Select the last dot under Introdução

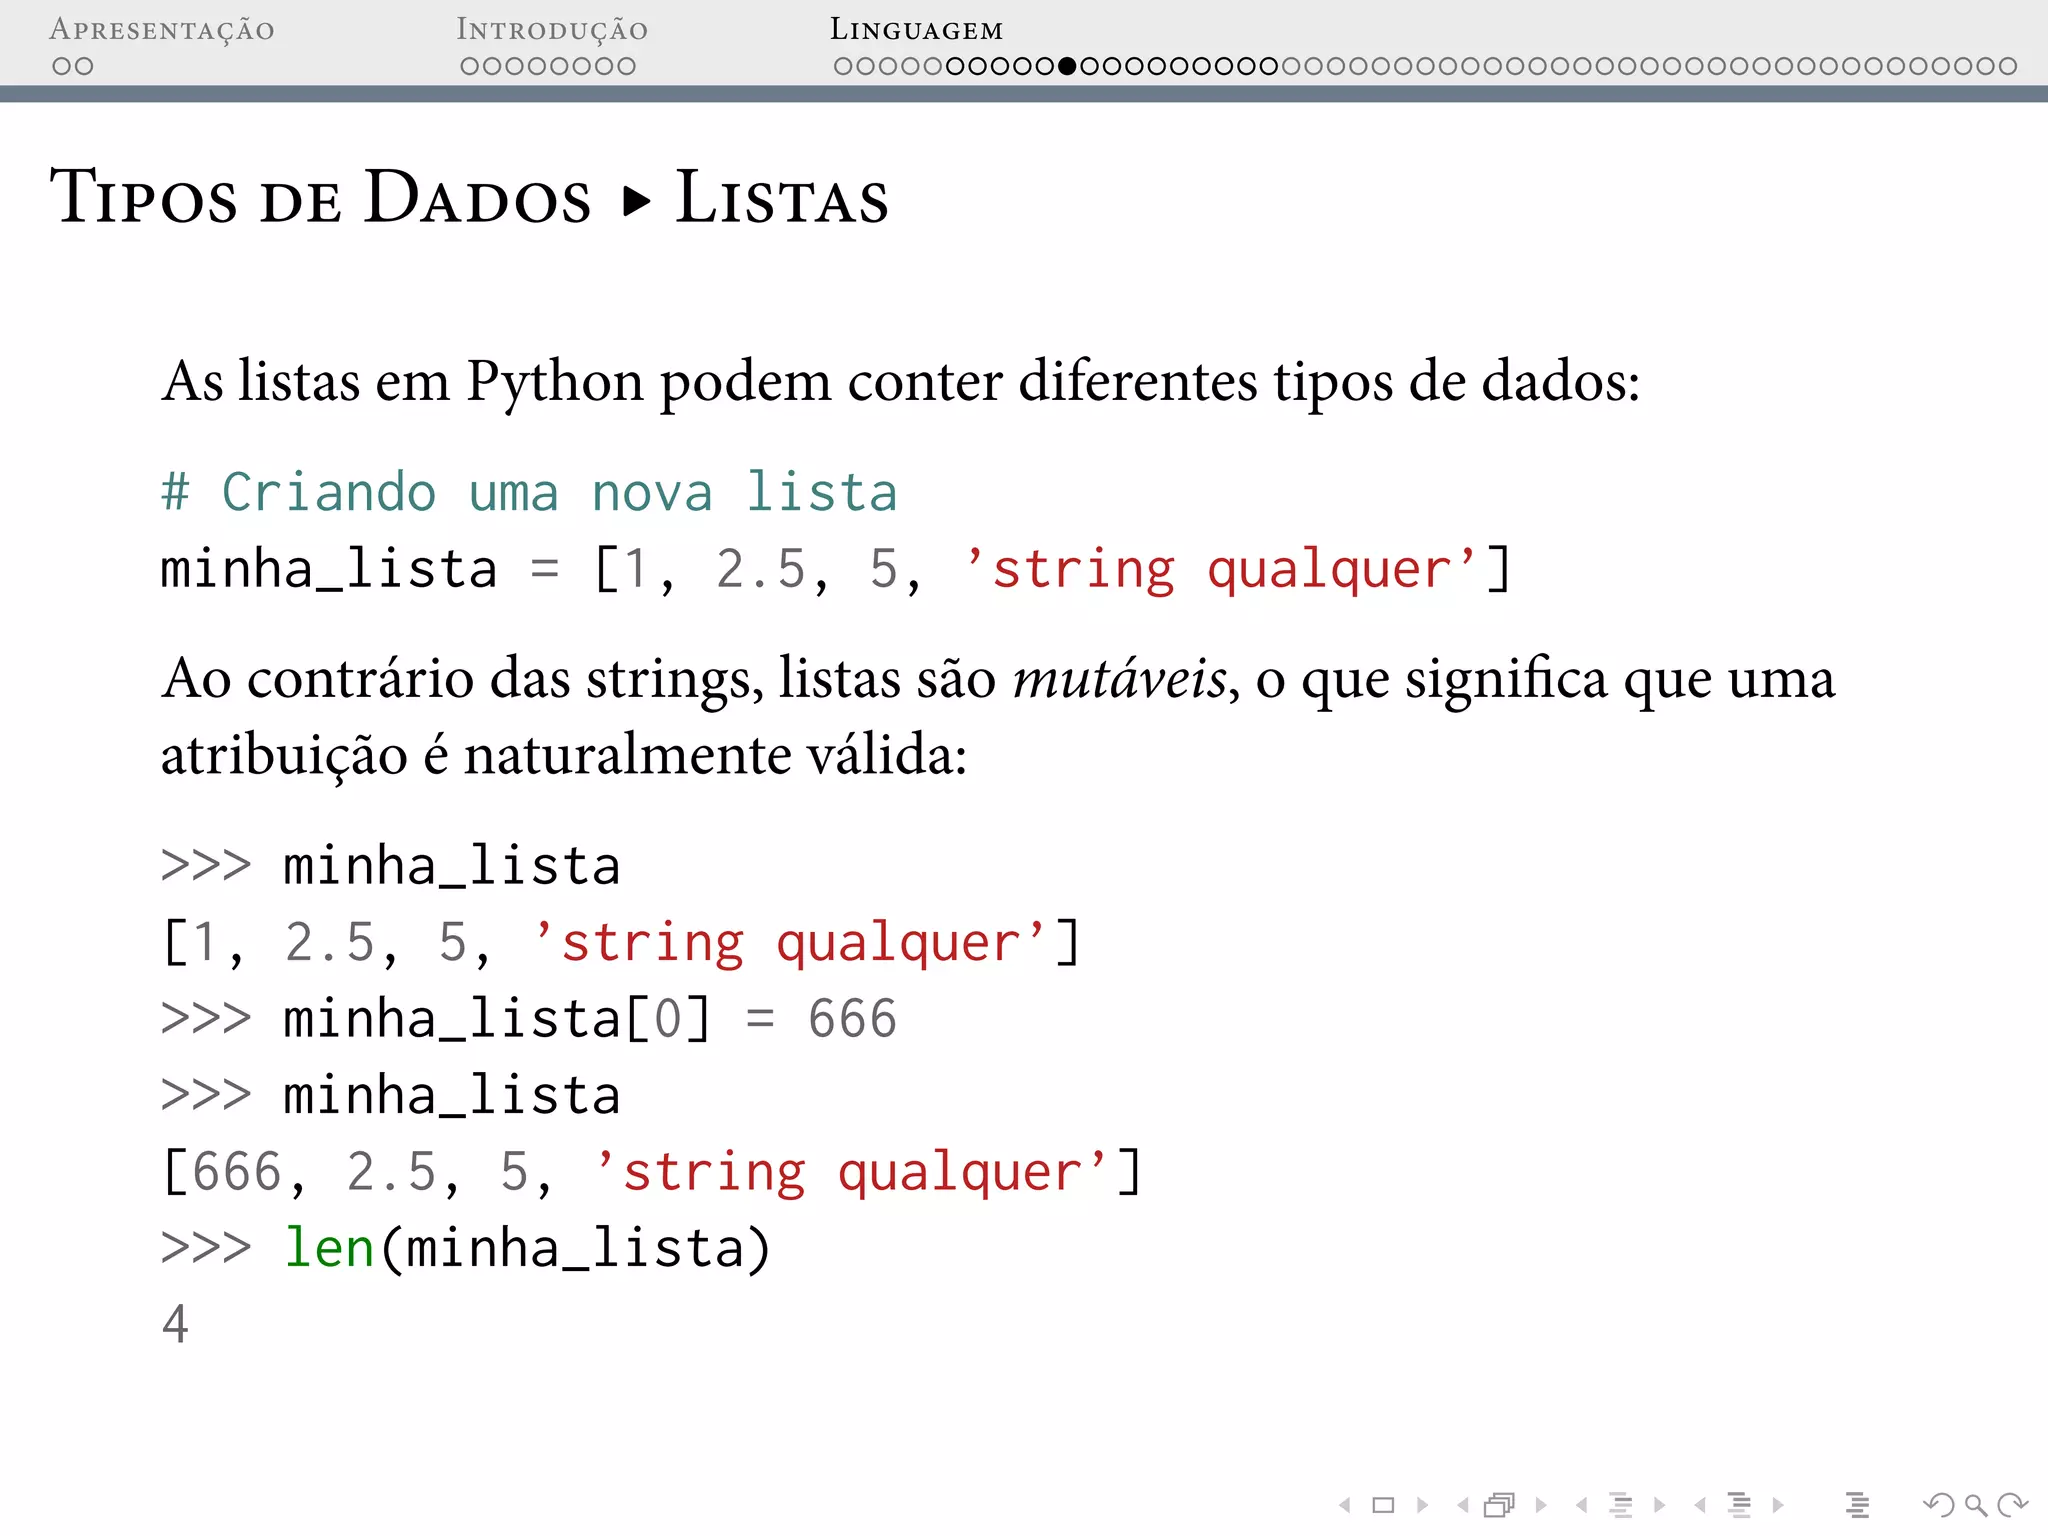pyautogui.click(x=626, y=66)
